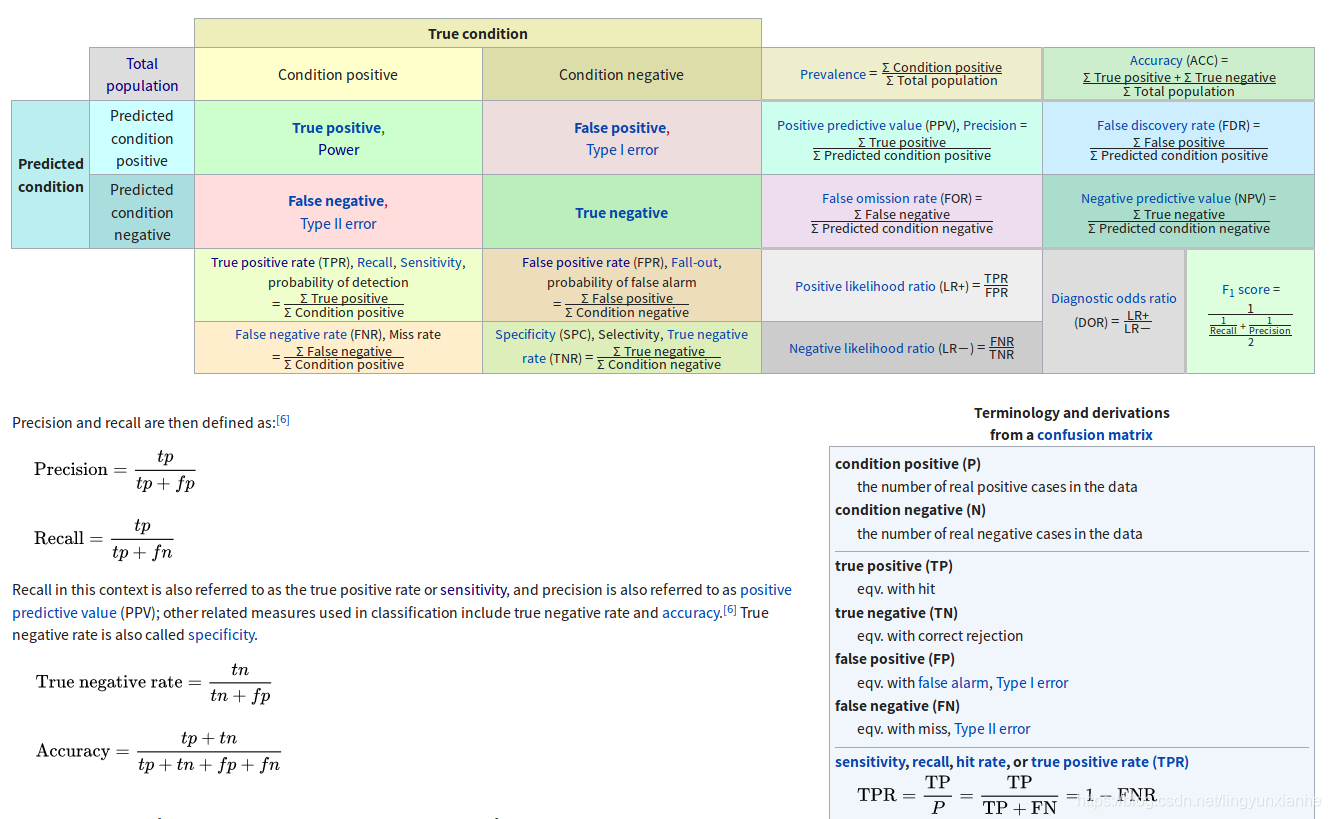Open the Sensitivity link in the TPR cell
The image size is (1331, 819).
click(x=431, y=263)
